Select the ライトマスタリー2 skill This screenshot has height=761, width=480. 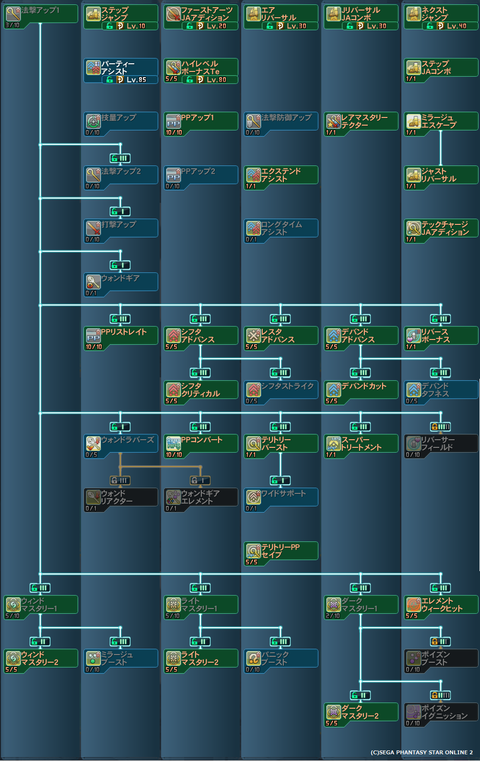point(201,662)
